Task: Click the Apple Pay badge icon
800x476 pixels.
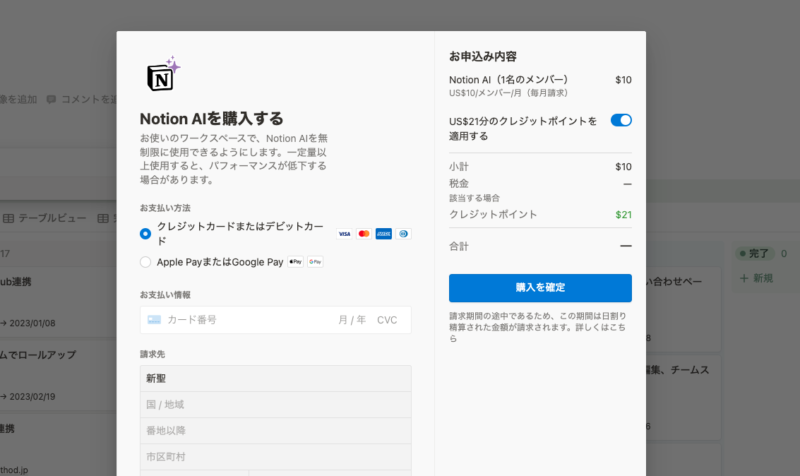Action: 295,262
